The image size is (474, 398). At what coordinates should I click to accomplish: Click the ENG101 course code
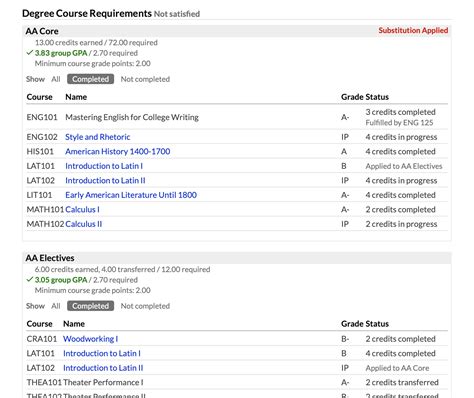coord(42,117)
